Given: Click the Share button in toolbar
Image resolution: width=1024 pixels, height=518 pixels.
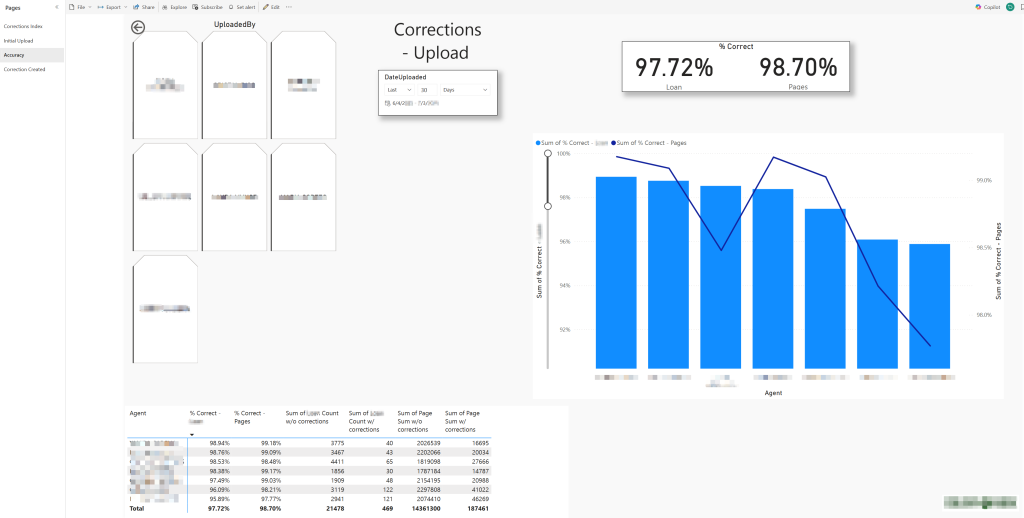Looking at the screenshot, I should [x=144, y=7].
